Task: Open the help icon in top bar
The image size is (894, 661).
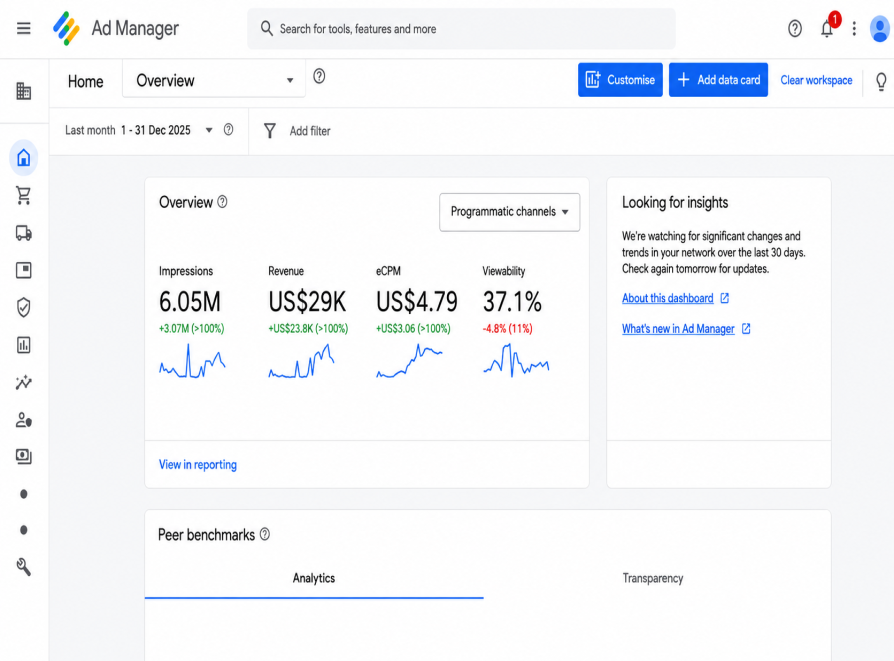Action: tap(795, 28)
